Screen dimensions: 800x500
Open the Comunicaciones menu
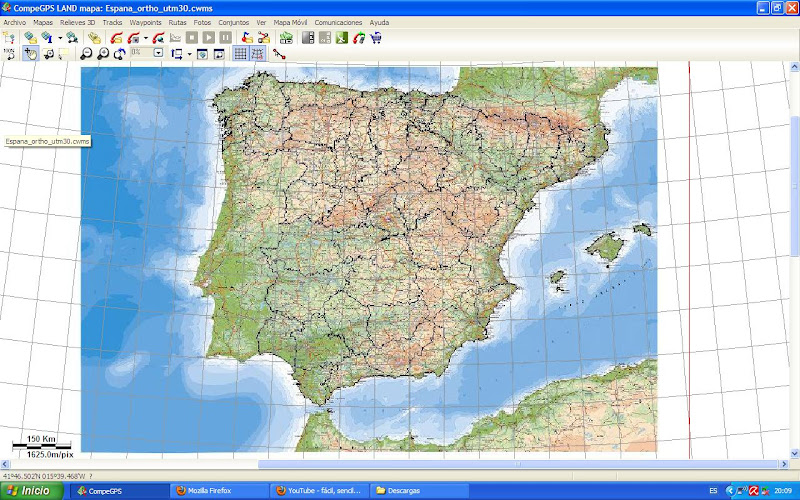tap(338, 22)
